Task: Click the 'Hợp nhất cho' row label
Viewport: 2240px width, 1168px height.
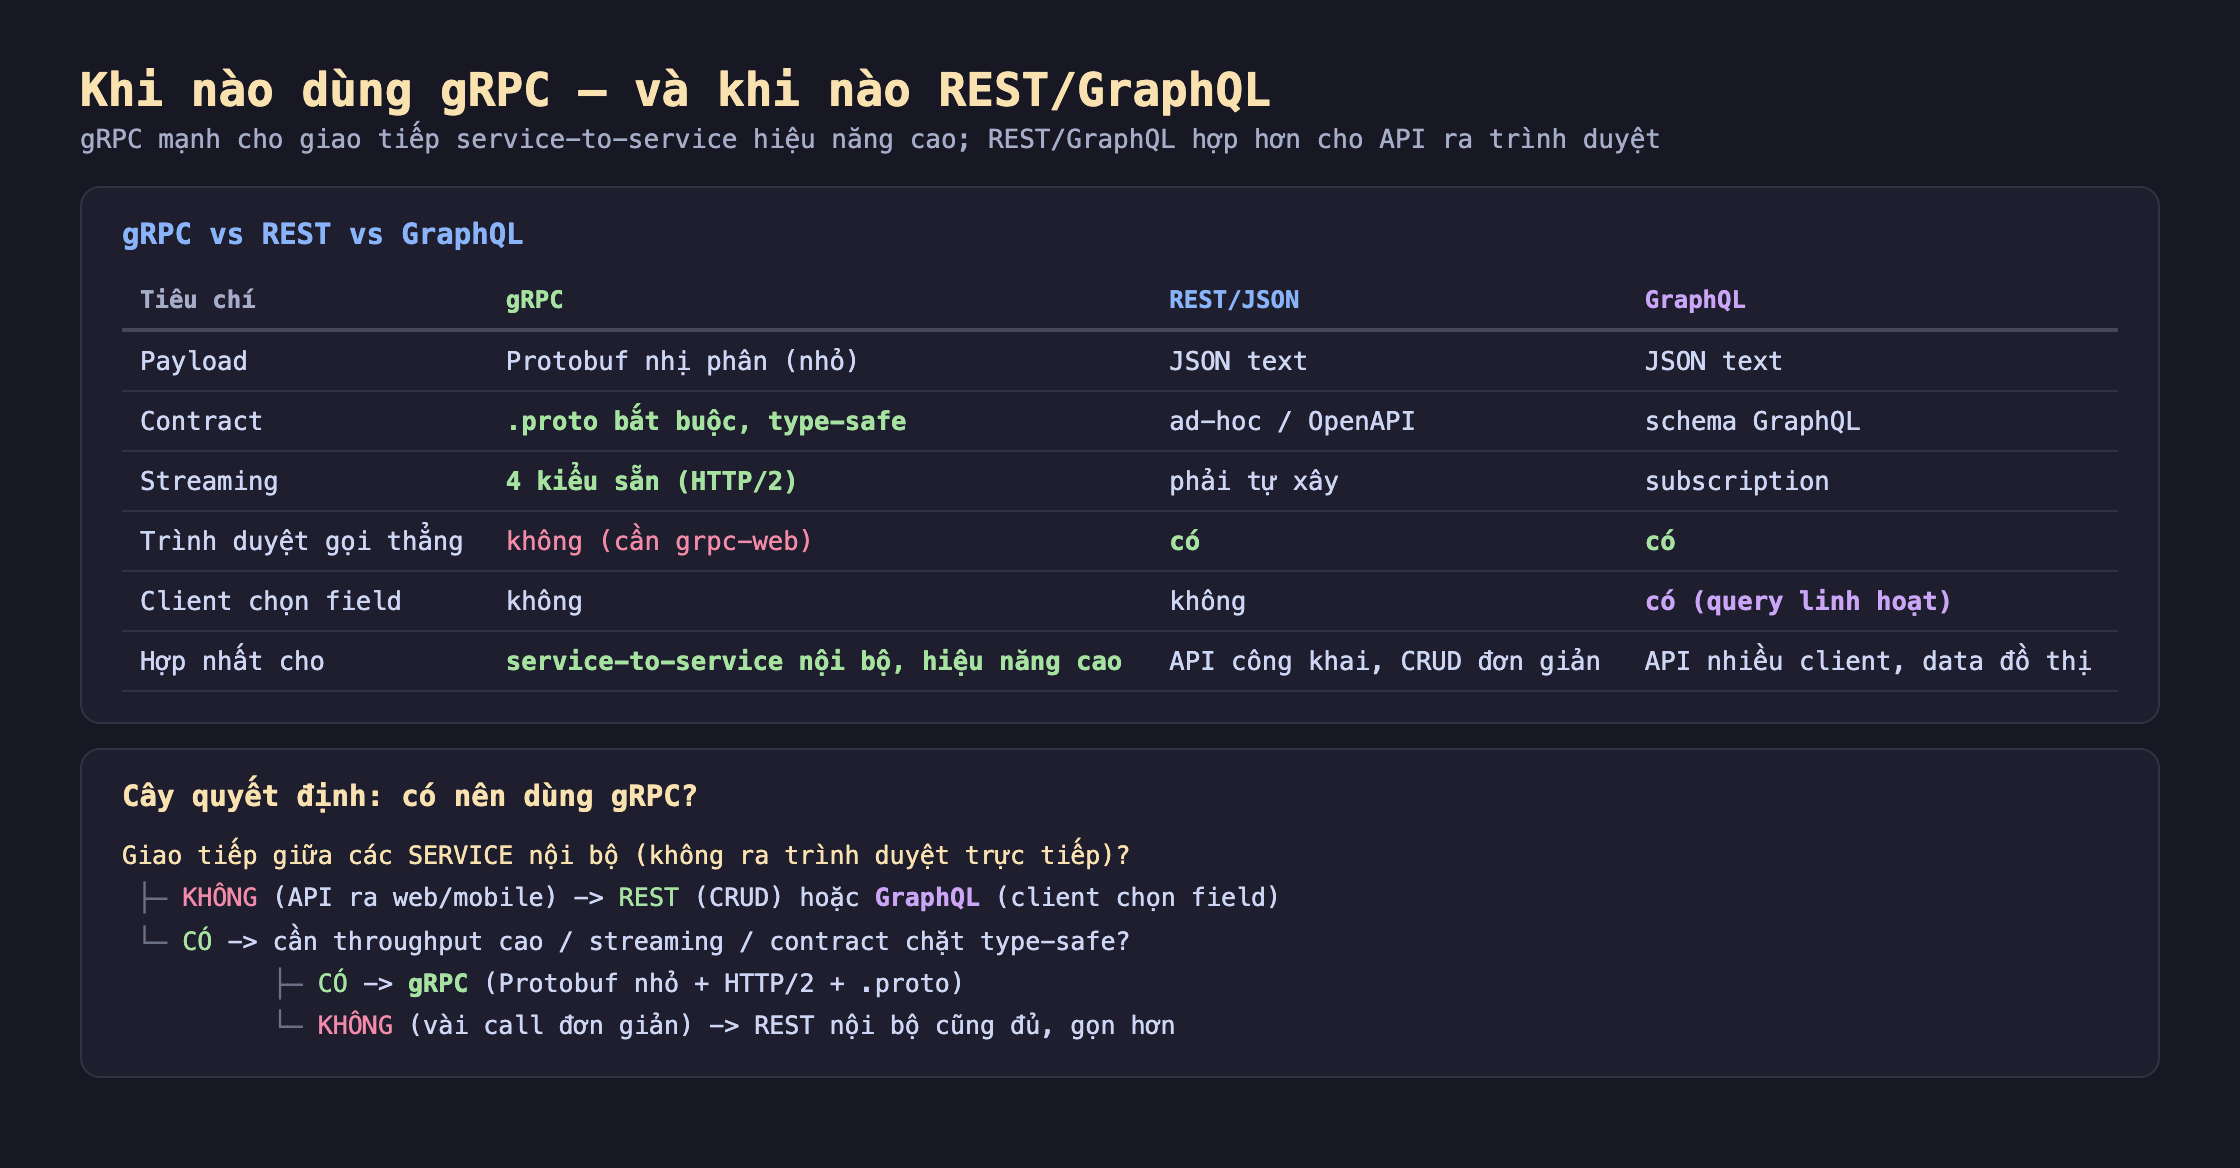Action: [x=232, y=661]
